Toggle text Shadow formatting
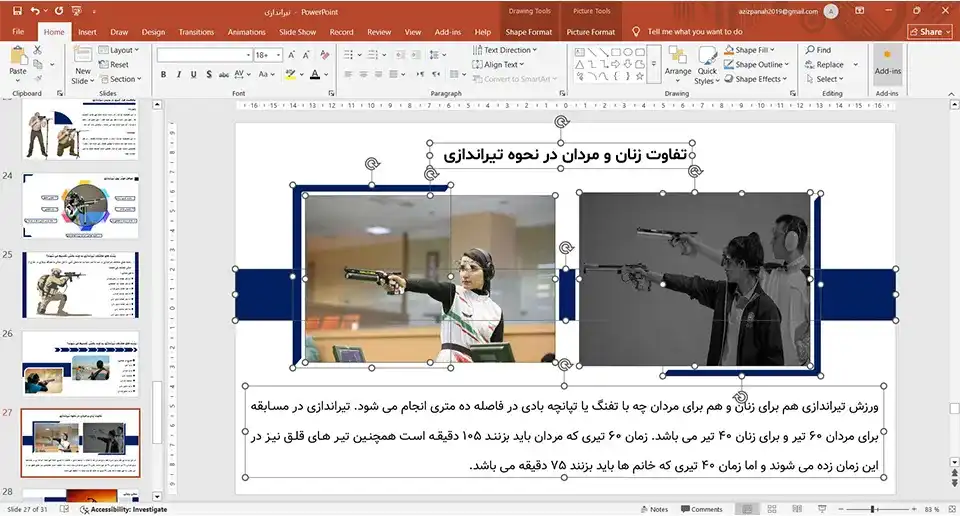Viewport: 960px width, 516px height. [x=209, y=74]
